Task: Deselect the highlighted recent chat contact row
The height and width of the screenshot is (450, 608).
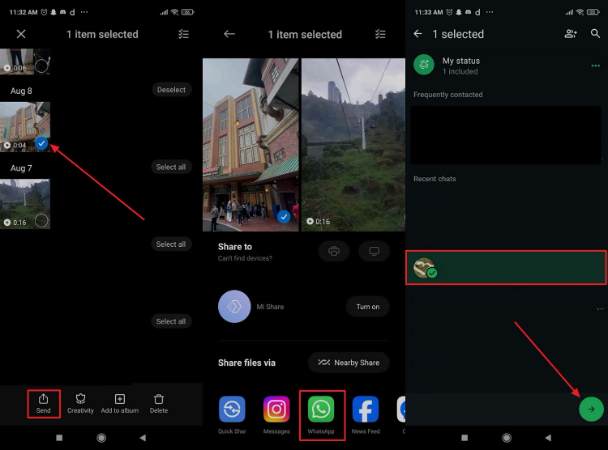Action: pos(506,267)
